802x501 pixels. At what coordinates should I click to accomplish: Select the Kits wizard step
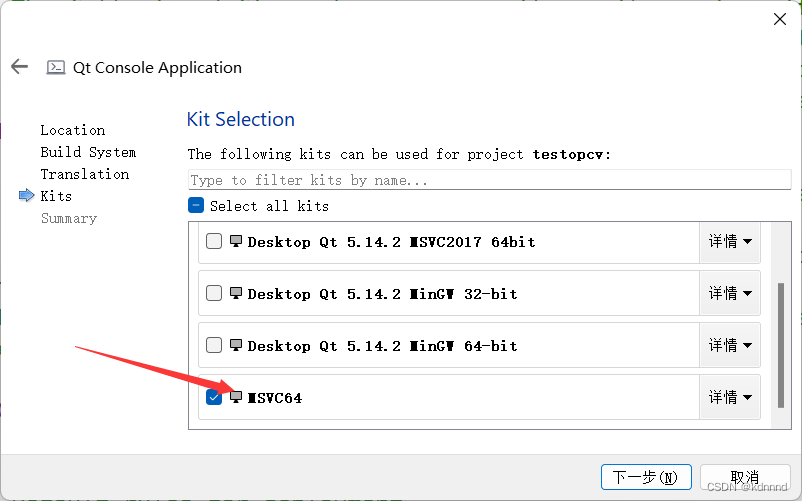56,196
